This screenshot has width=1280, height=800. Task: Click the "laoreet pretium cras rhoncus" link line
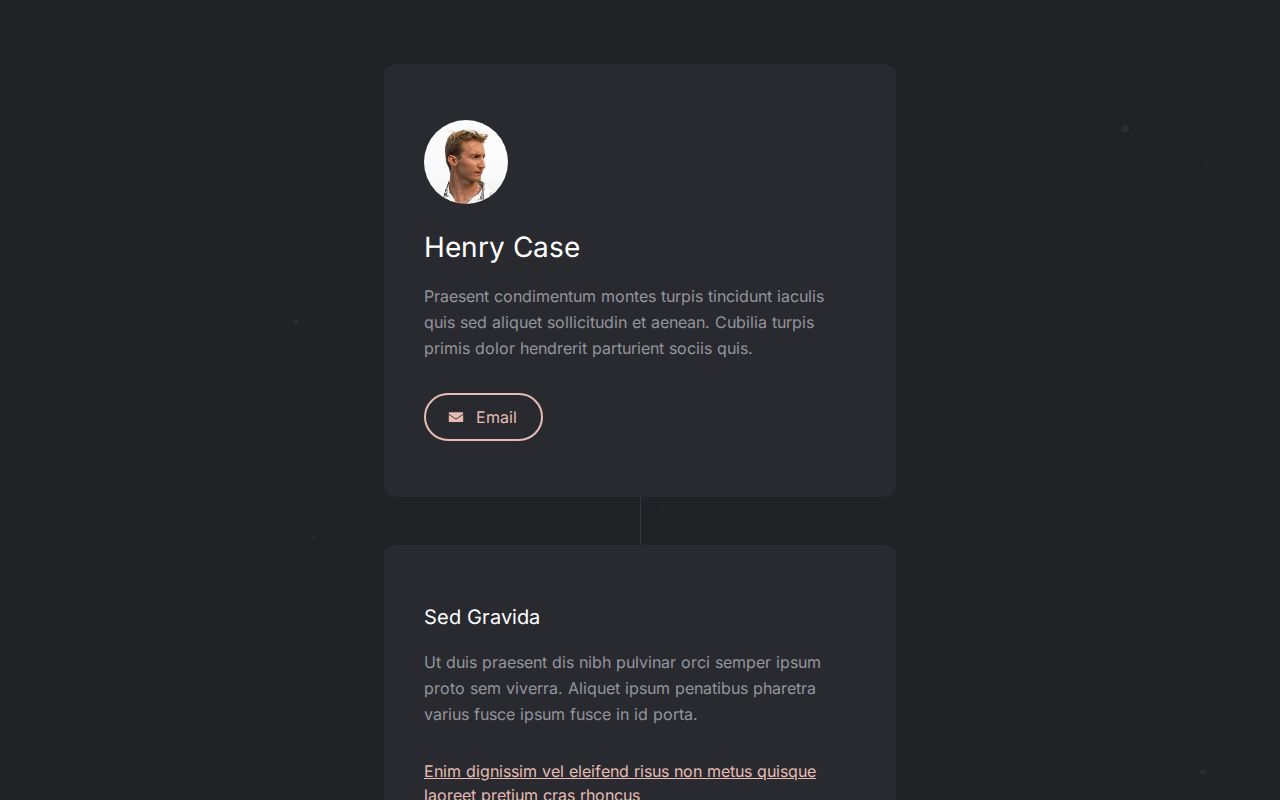[x=532, y=794]
